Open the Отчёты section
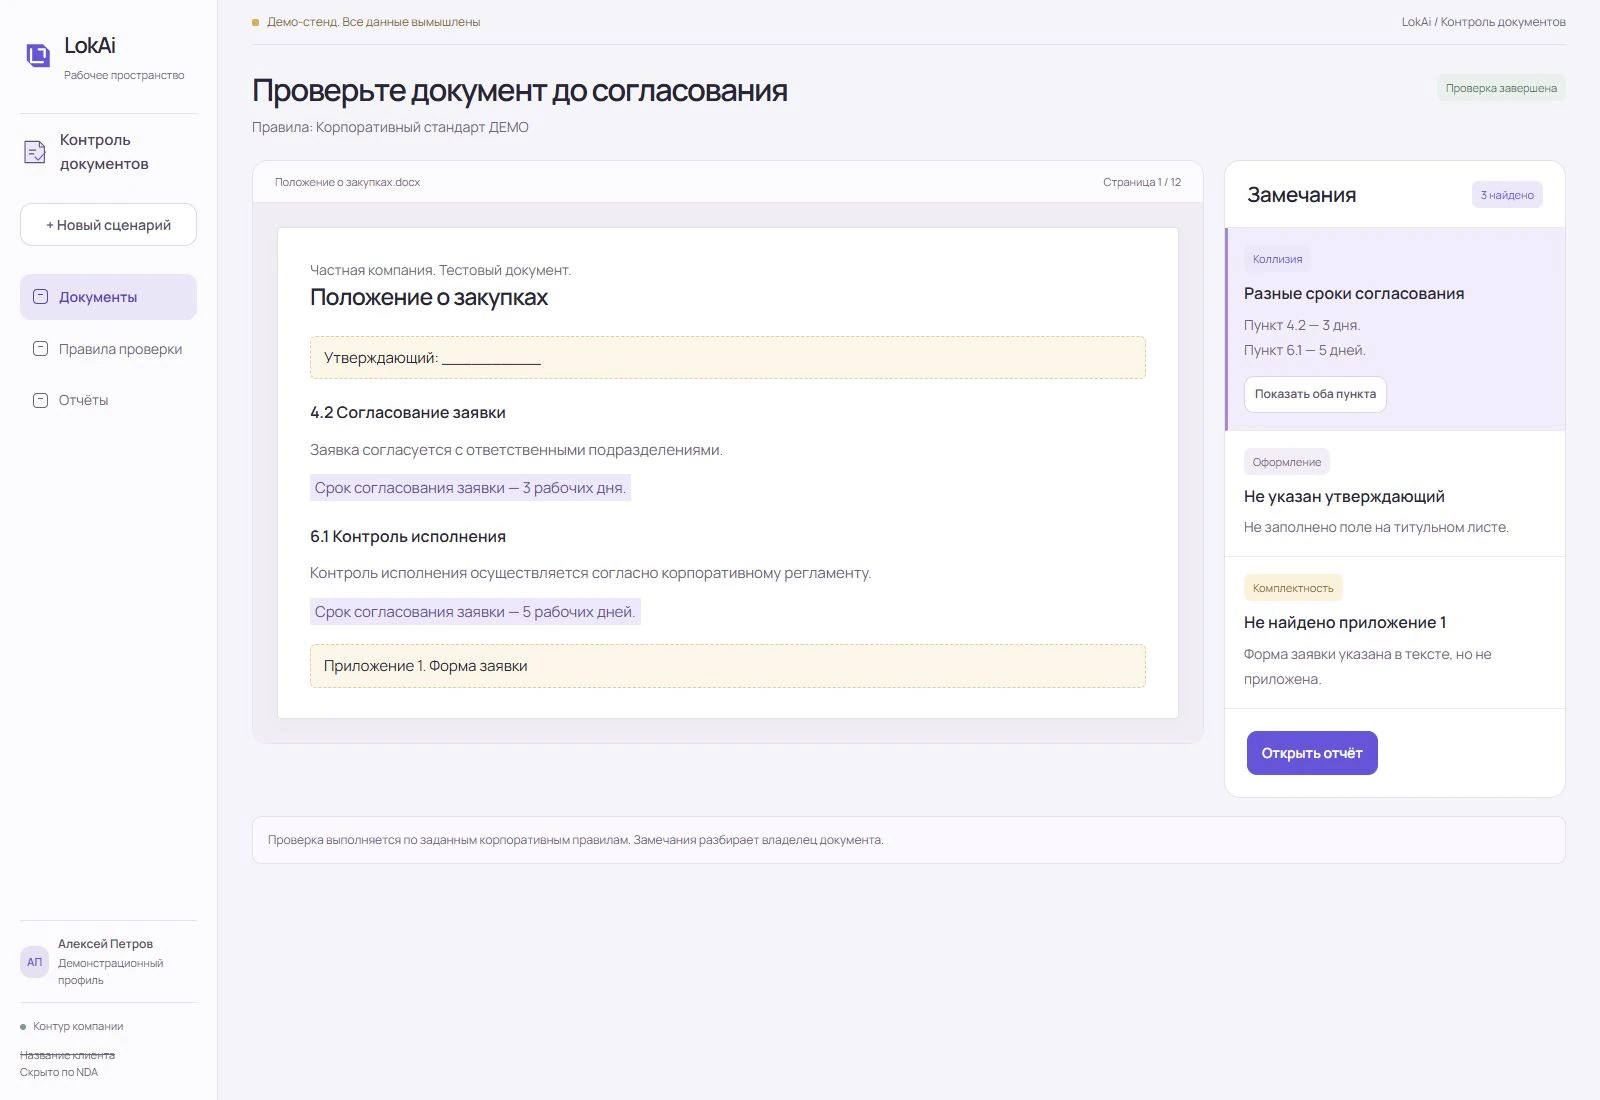The image size is (1600, 1100). [108, 400]
